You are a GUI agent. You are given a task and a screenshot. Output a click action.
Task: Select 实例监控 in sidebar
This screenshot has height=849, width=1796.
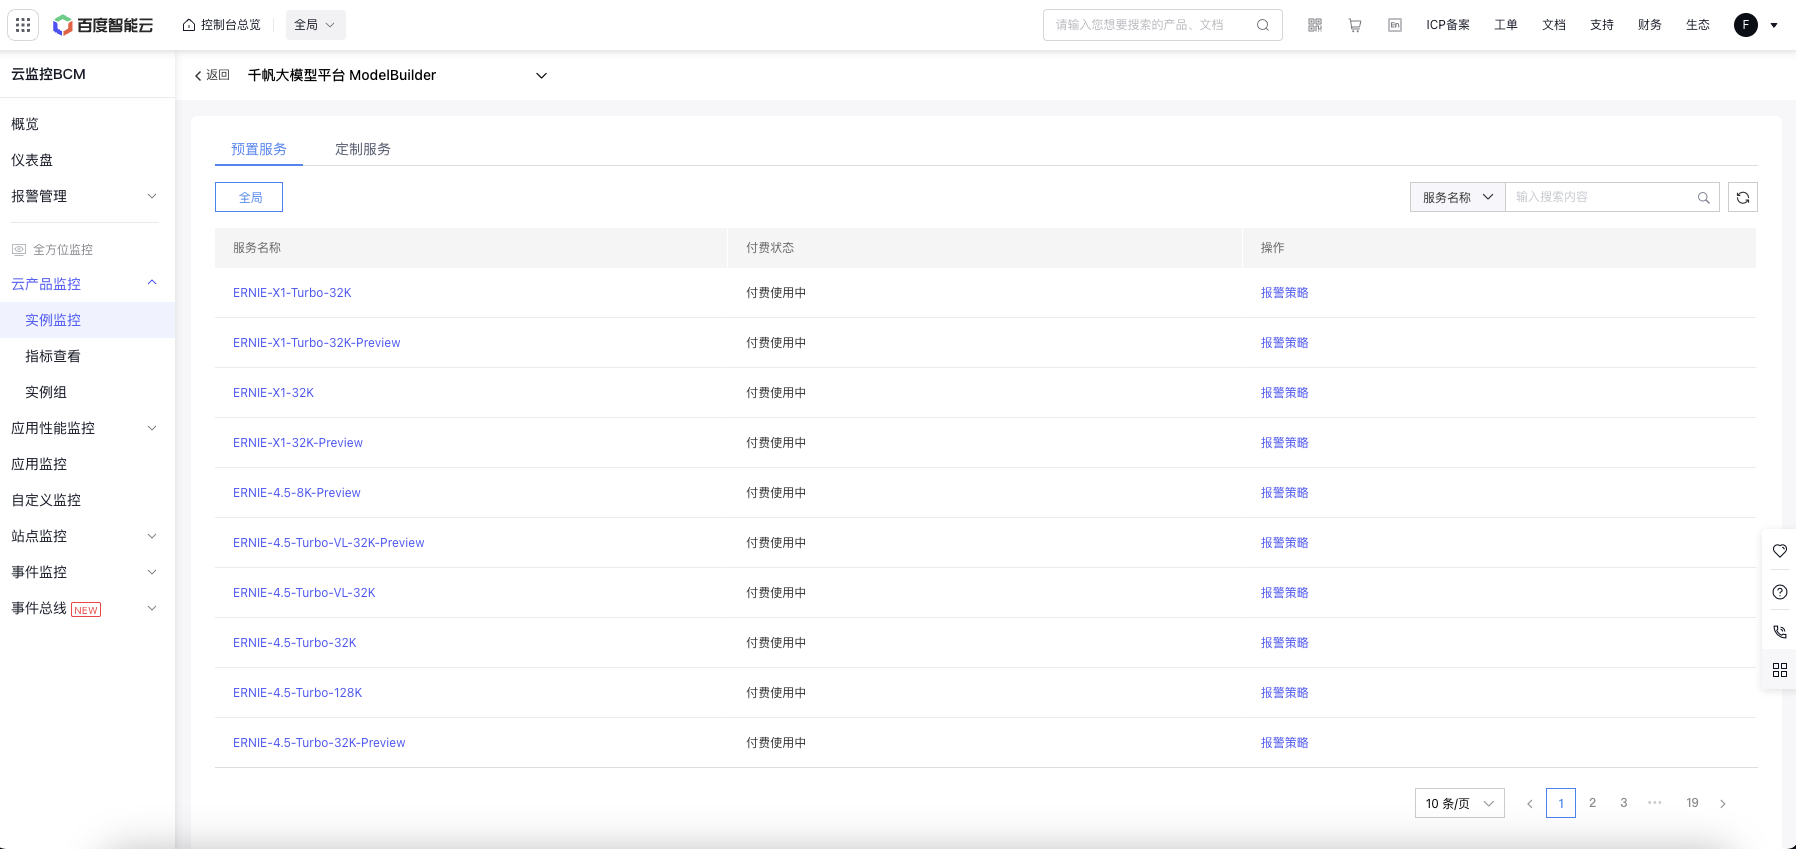tap(87, 320)
